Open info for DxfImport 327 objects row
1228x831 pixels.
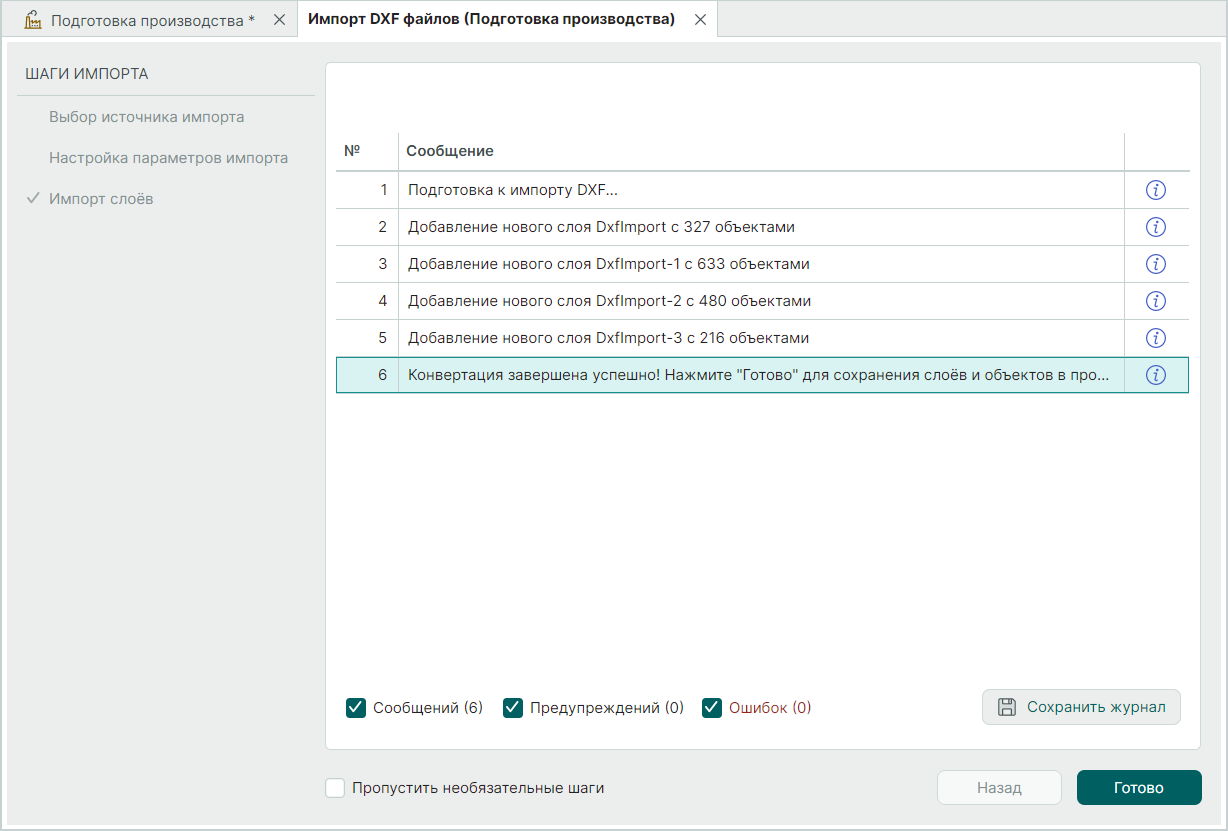(1155, 227)
